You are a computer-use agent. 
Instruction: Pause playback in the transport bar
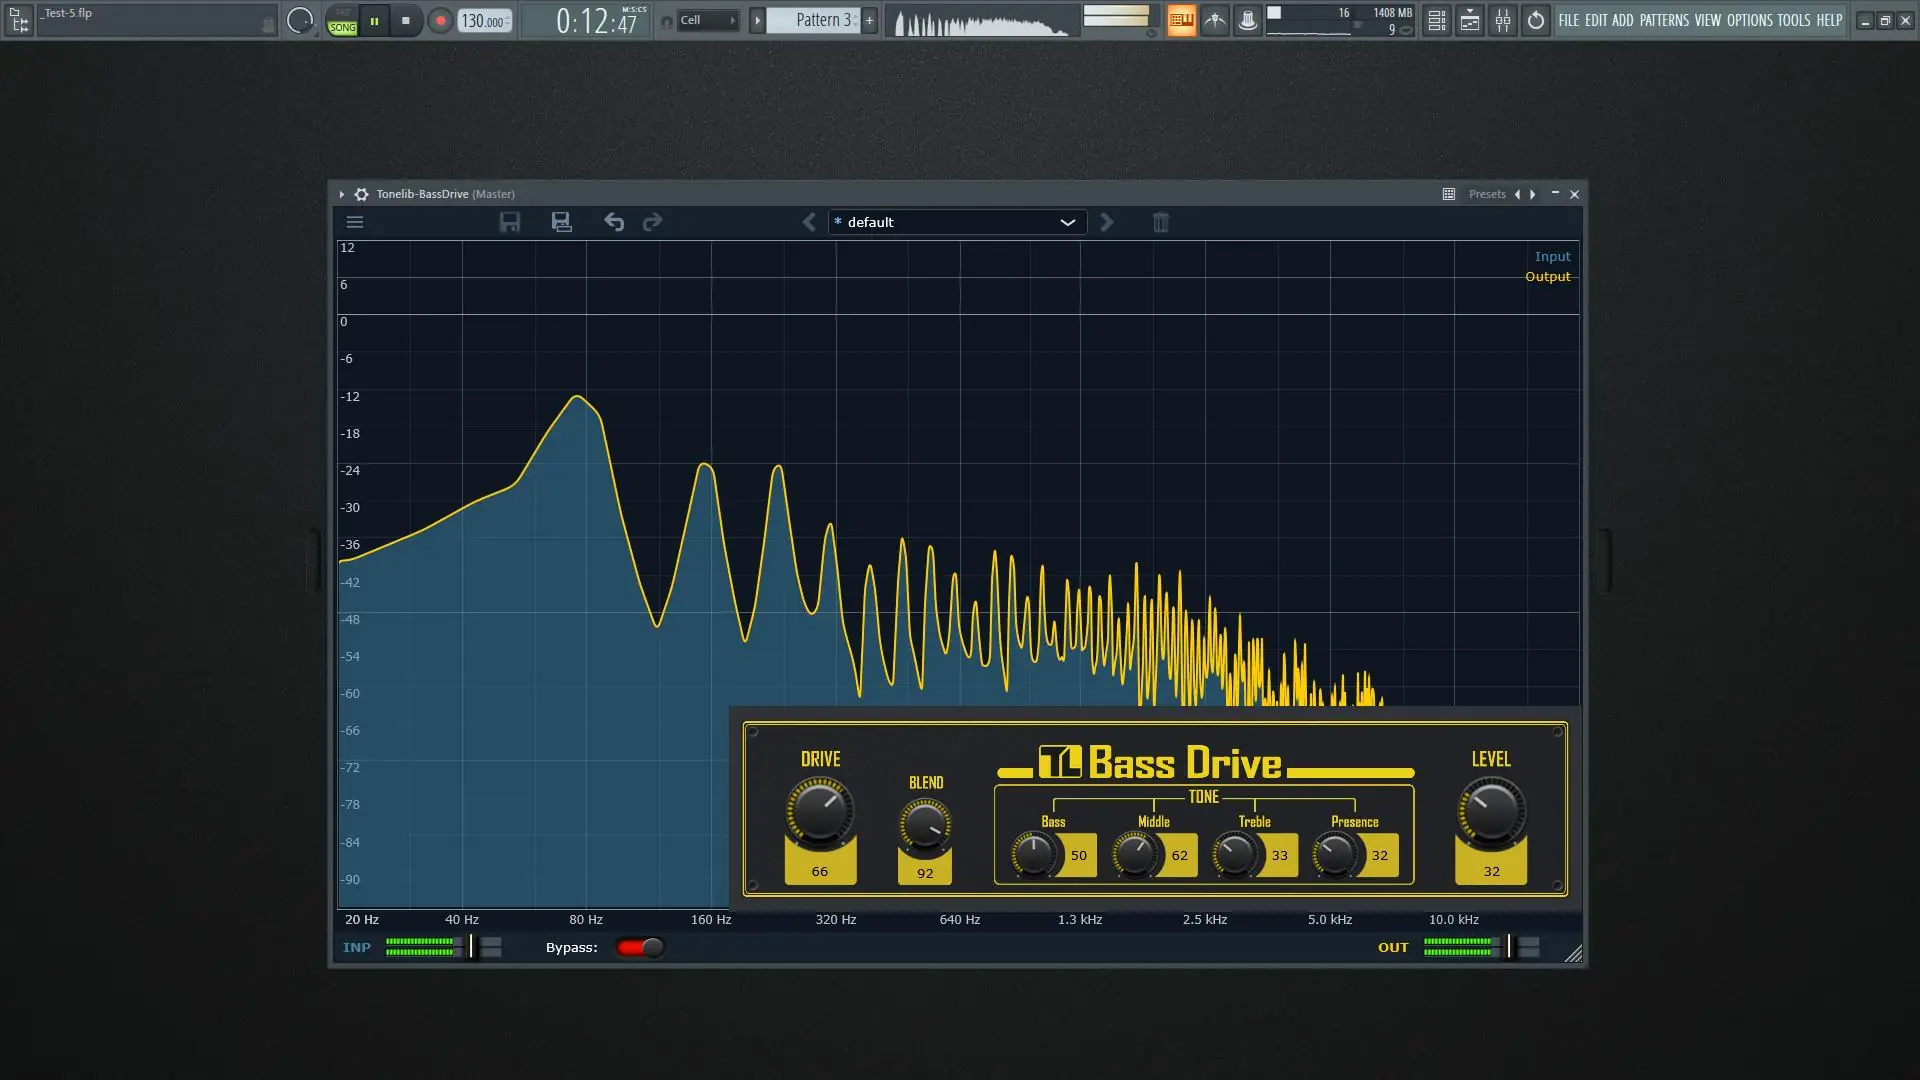click(374, 20)
